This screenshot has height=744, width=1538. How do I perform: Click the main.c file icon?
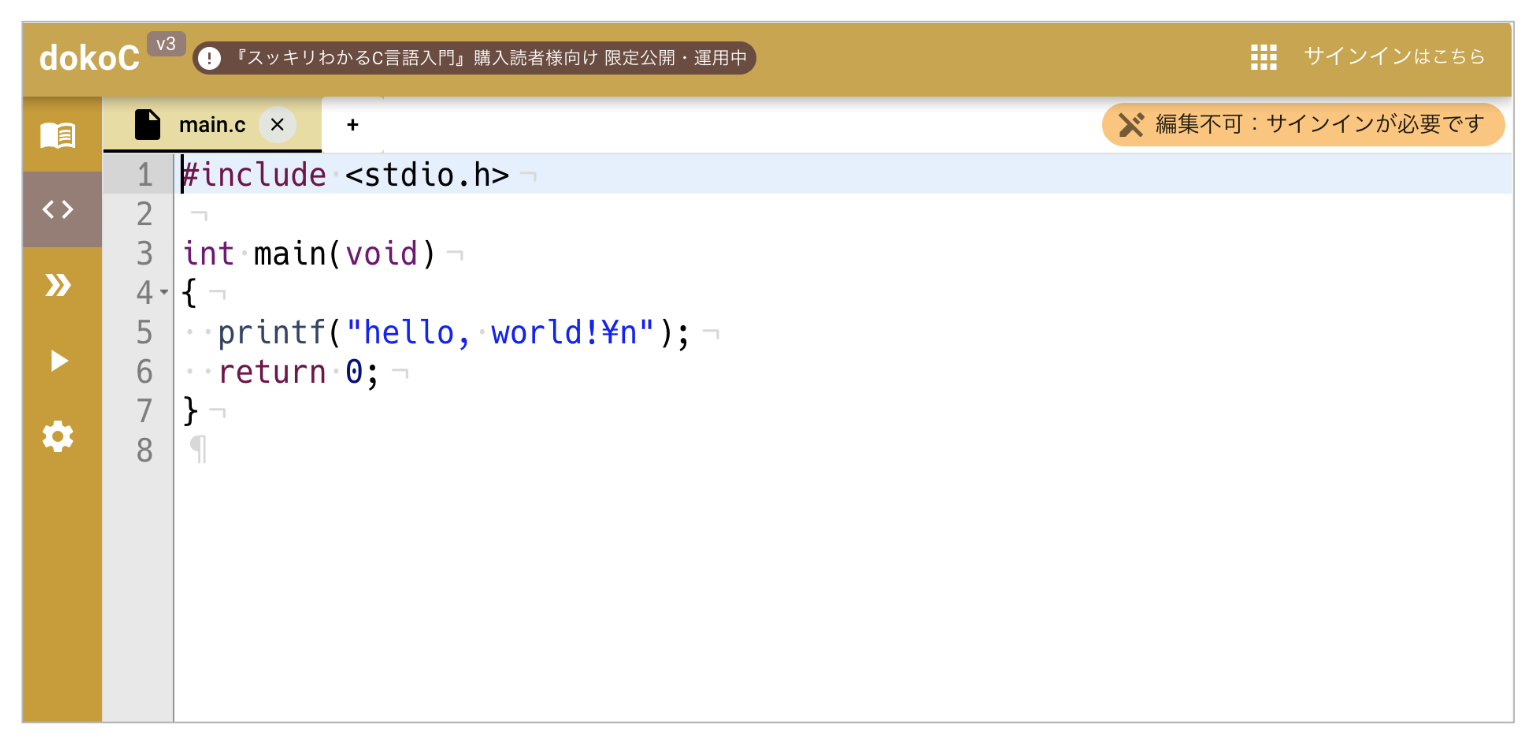[148, 125]
